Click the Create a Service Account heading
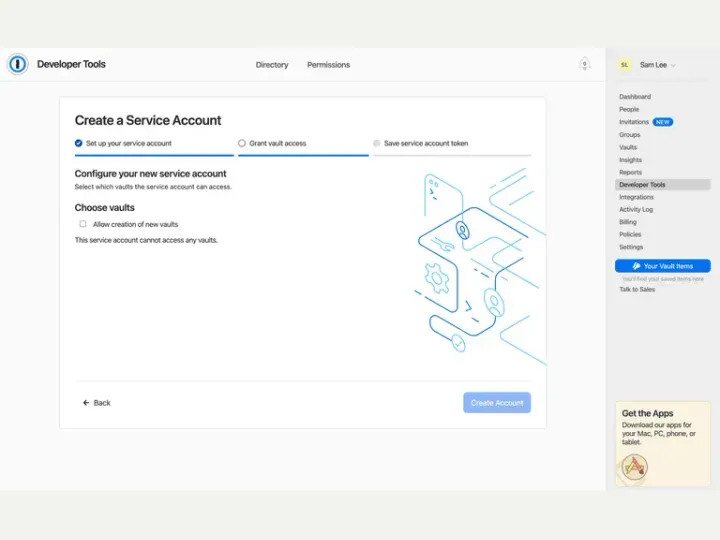The height and width of the screenshot is (540, 720). tap(148, 120)
